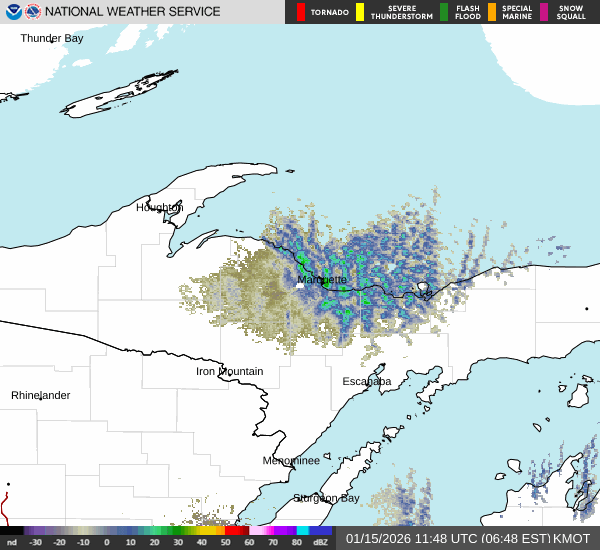Viewport: 600px width, 550px height.
Task: Click the National Weather Service emblem
Action: point(33,12)
